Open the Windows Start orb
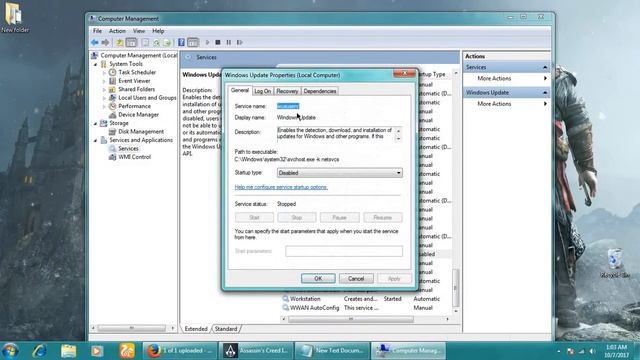 [10, 351]
